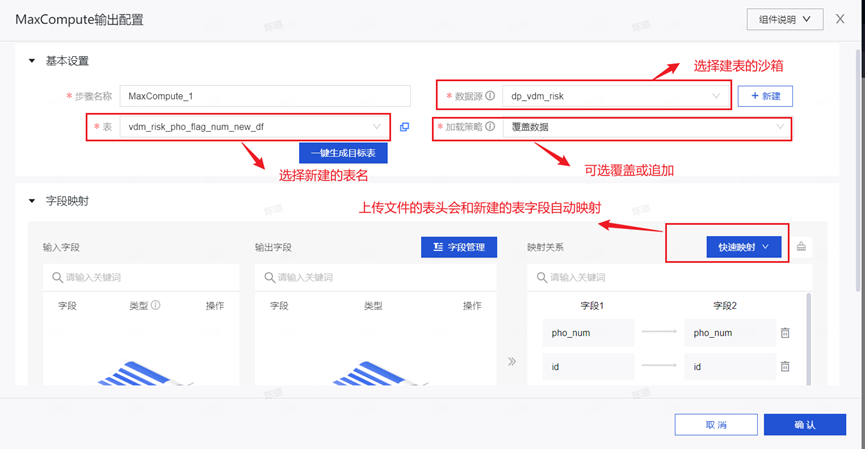Viewport: 865px width, 449px height.
Task: Click the 字段1 column header
Action: 592,305
